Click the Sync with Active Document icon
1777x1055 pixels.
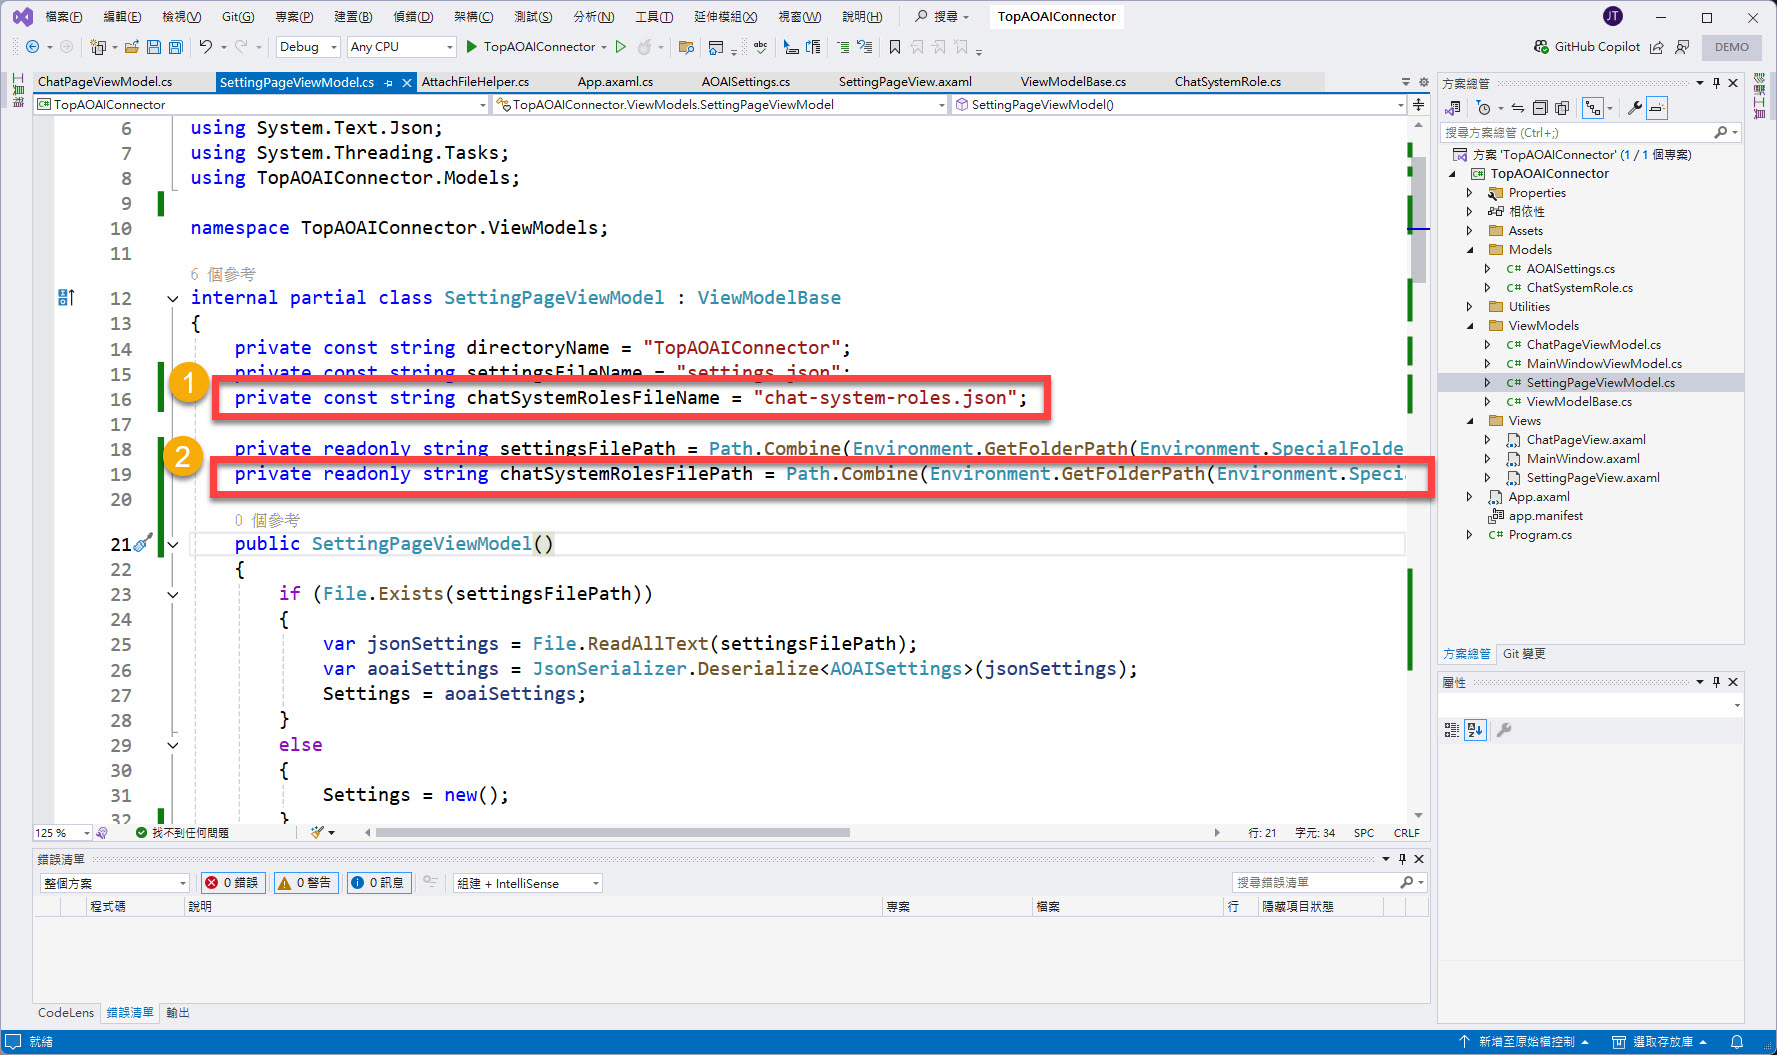1517,108
